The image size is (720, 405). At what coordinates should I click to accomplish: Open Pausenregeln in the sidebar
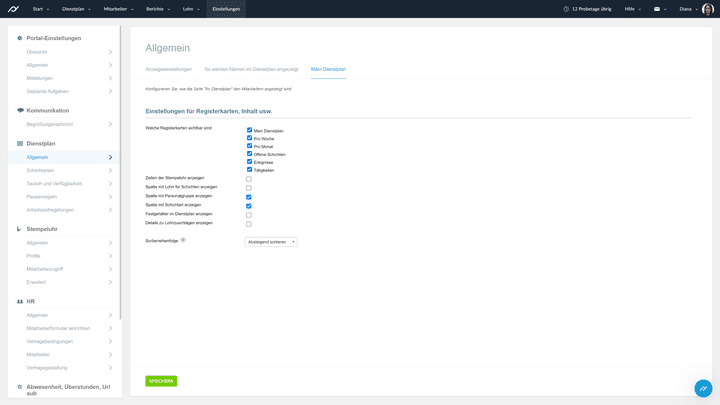coord(43,197)
